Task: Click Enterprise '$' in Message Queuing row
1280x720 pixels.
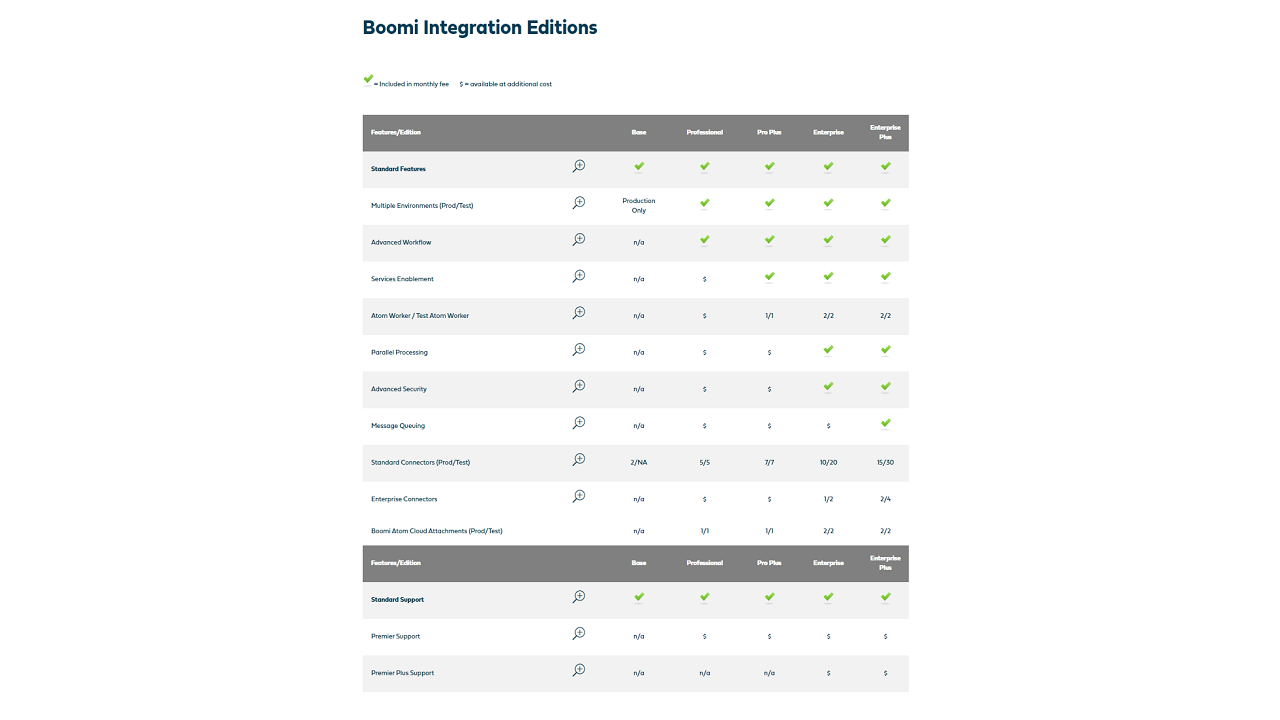Action: 828,426
